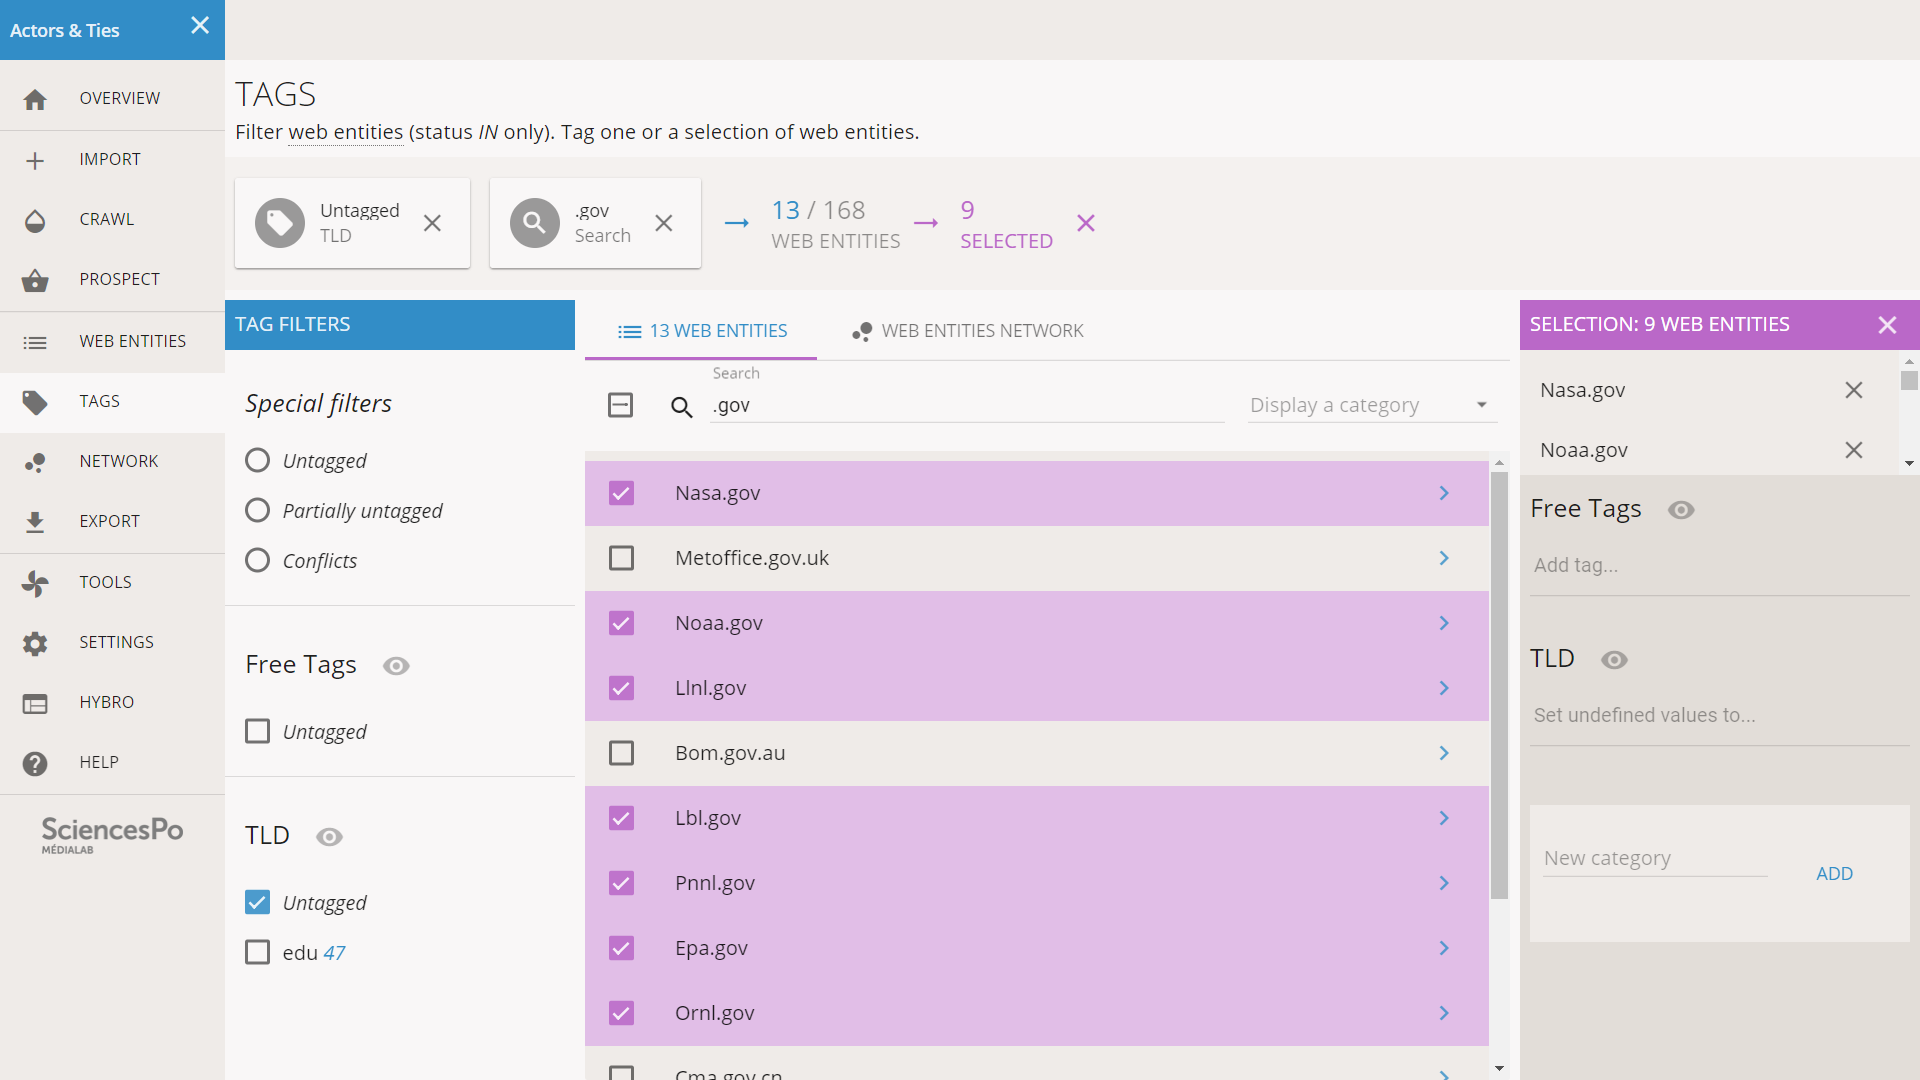Check the Metoffice.gov.uk checkbox

(x=621, y=558)
